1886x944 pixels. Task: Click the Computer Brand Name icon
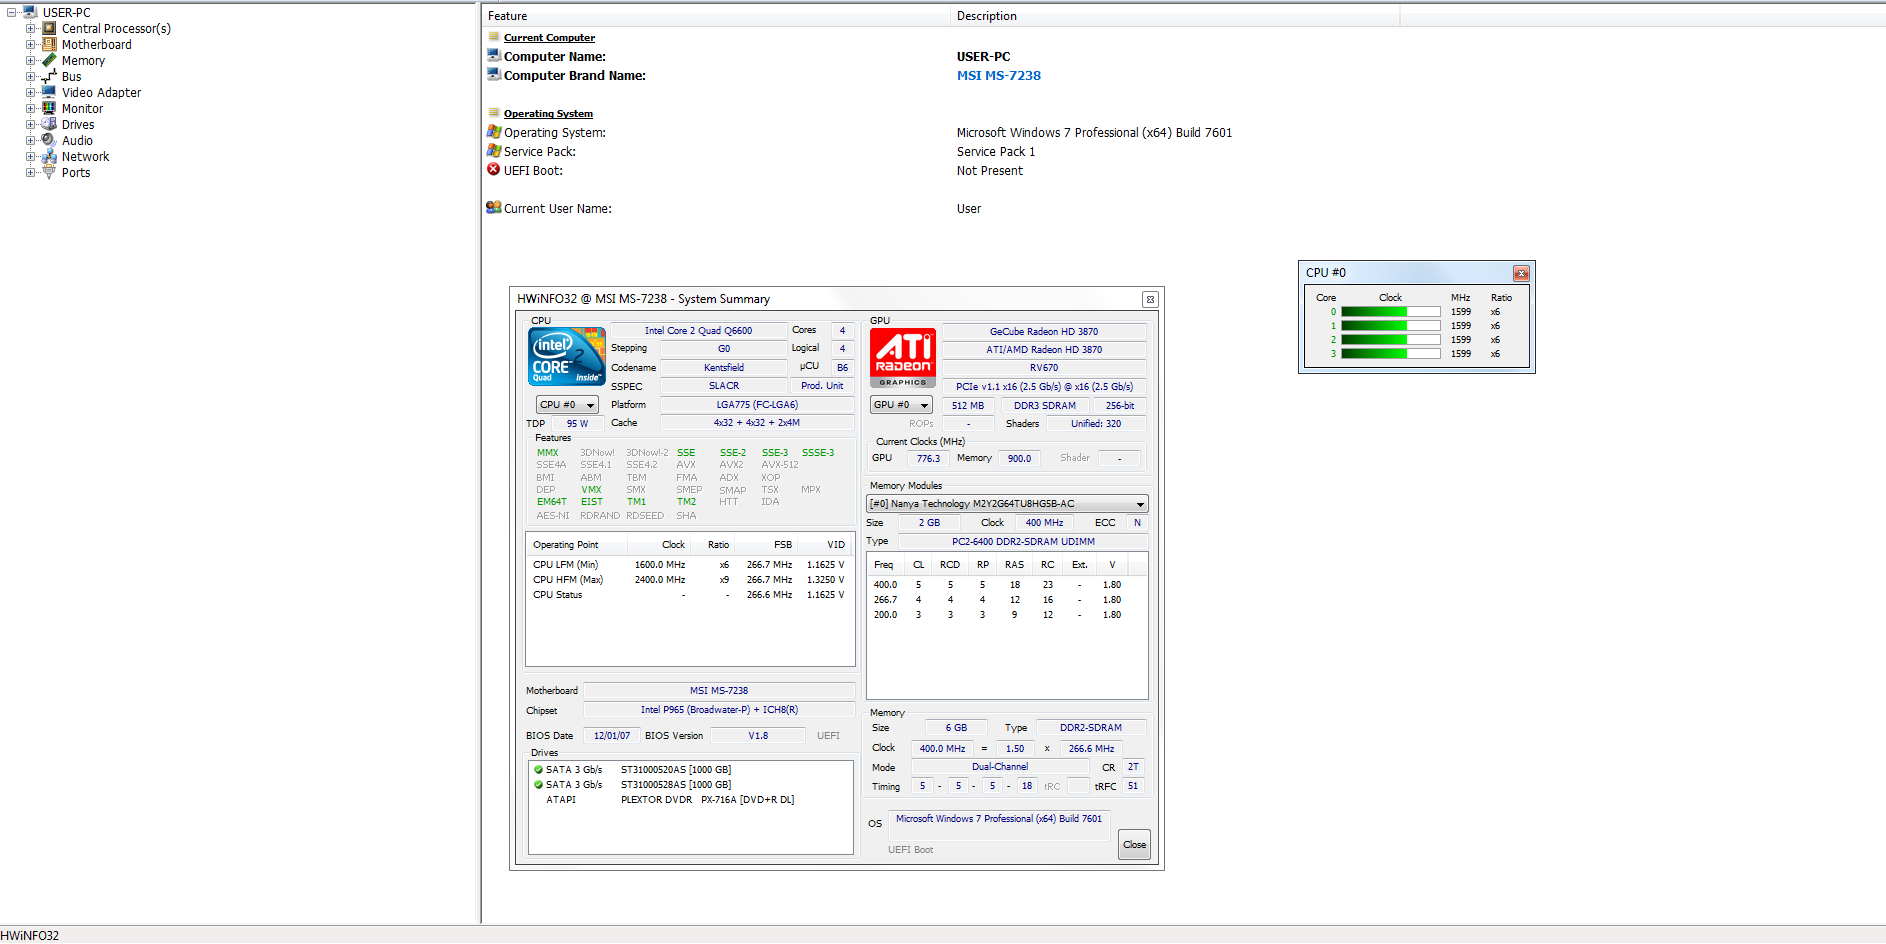click(x=493, y=75)
